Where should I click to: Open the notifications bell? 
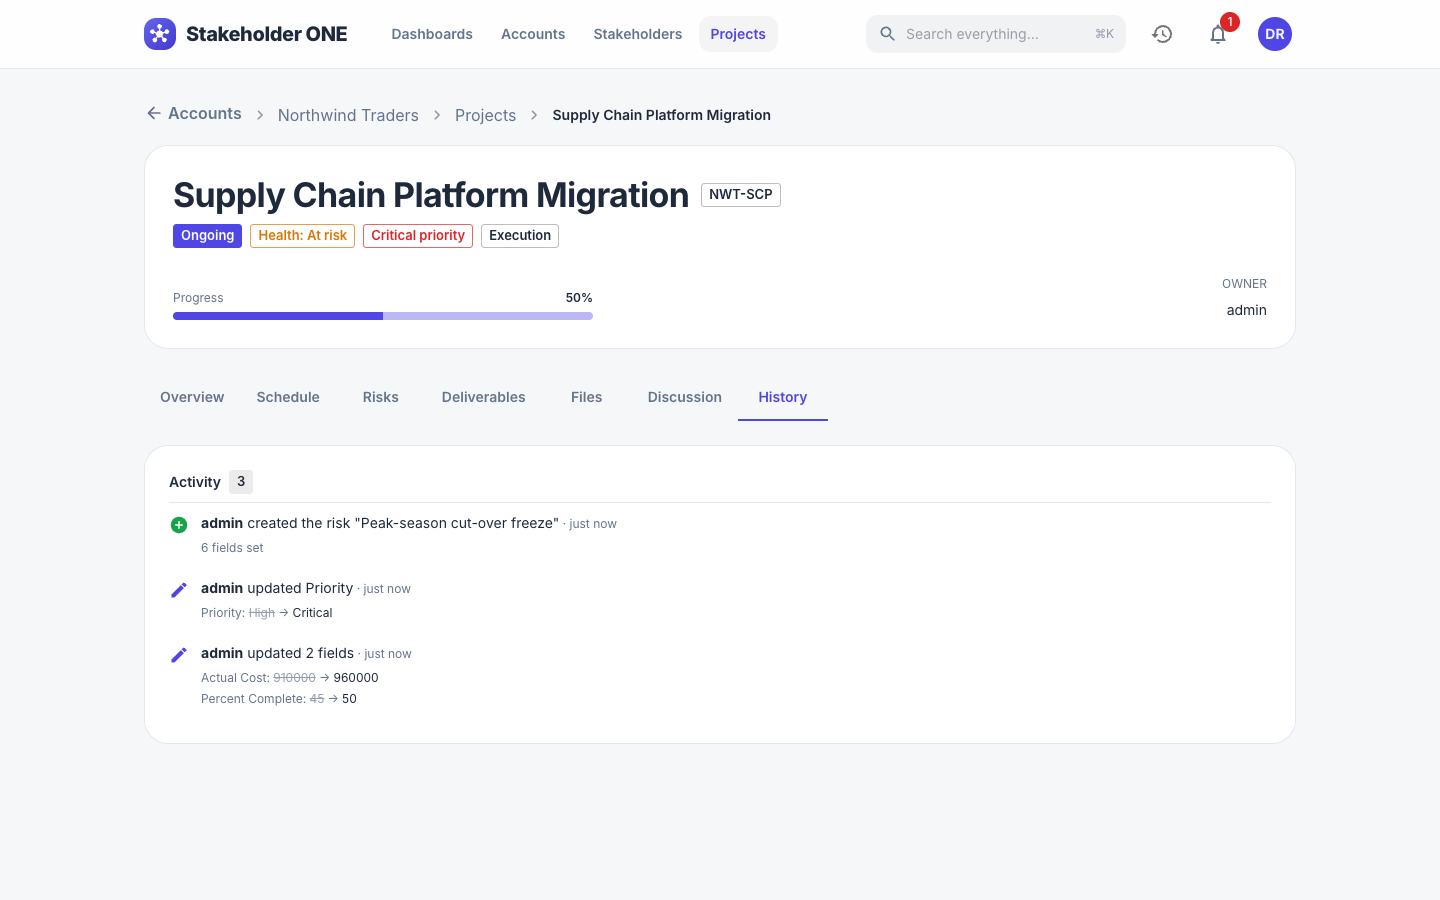[1218, 34]
